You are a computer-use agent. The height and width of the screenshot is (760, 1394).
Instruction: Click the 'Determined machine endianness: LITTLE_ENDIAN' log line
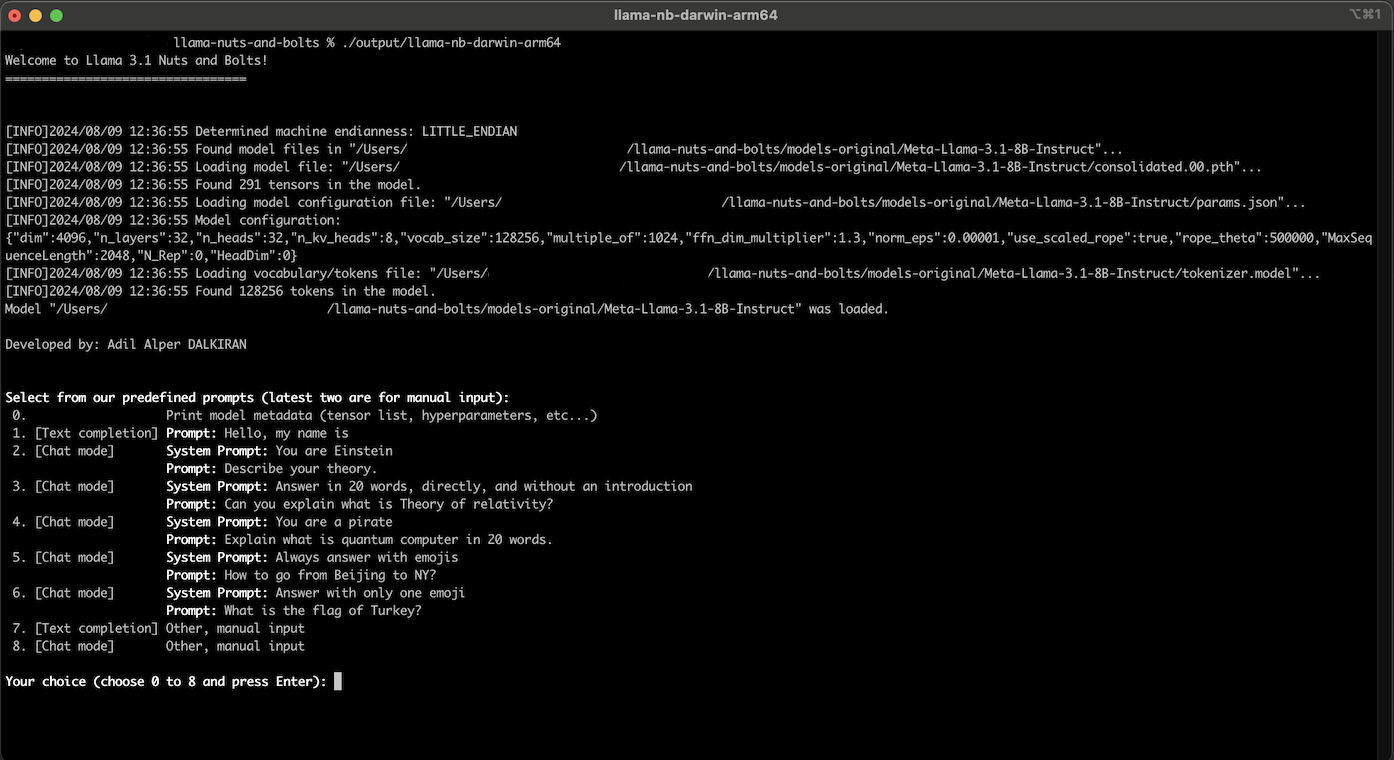click(x=261, y=131)
